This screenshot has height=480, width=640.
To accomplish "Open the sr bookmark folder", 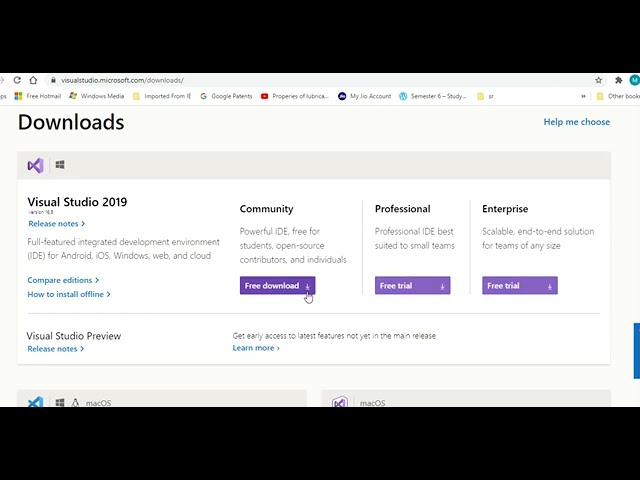I will coord(485,96).
